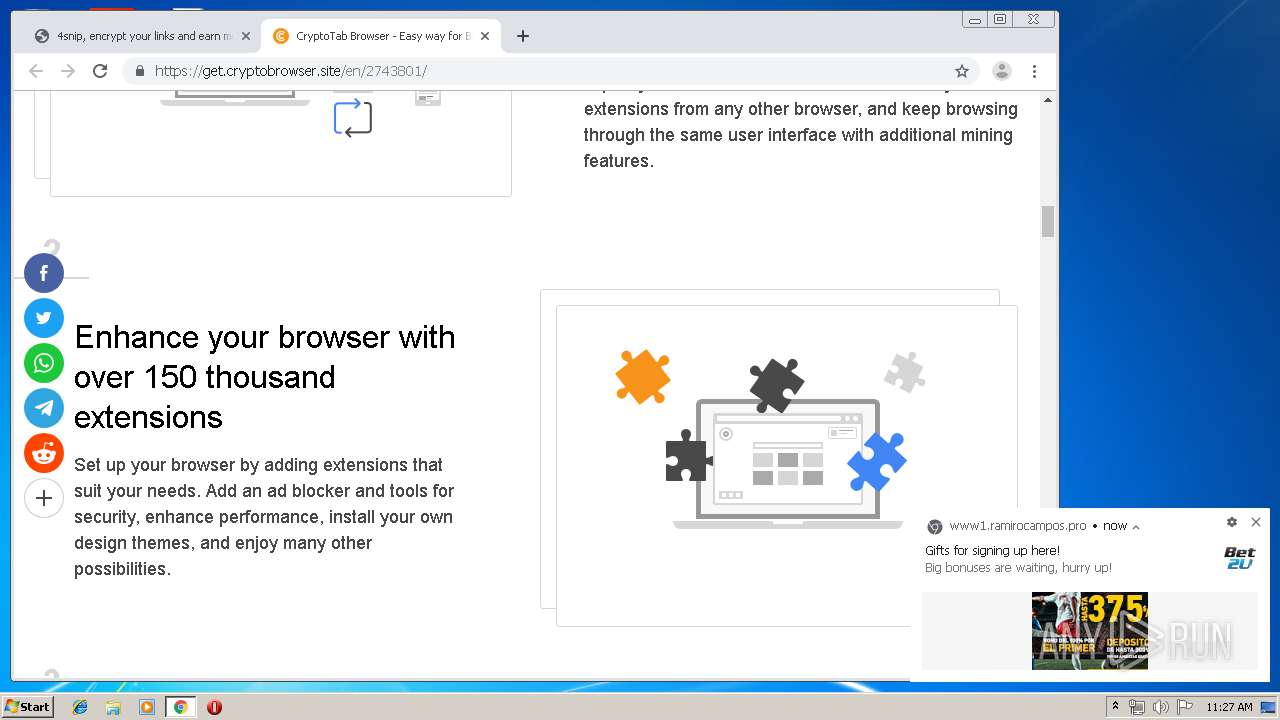Grab the page vertical scrollbar thumb
This screenshot has width=1280, height=720.
pyautogui.click(x=1048, y=221)
